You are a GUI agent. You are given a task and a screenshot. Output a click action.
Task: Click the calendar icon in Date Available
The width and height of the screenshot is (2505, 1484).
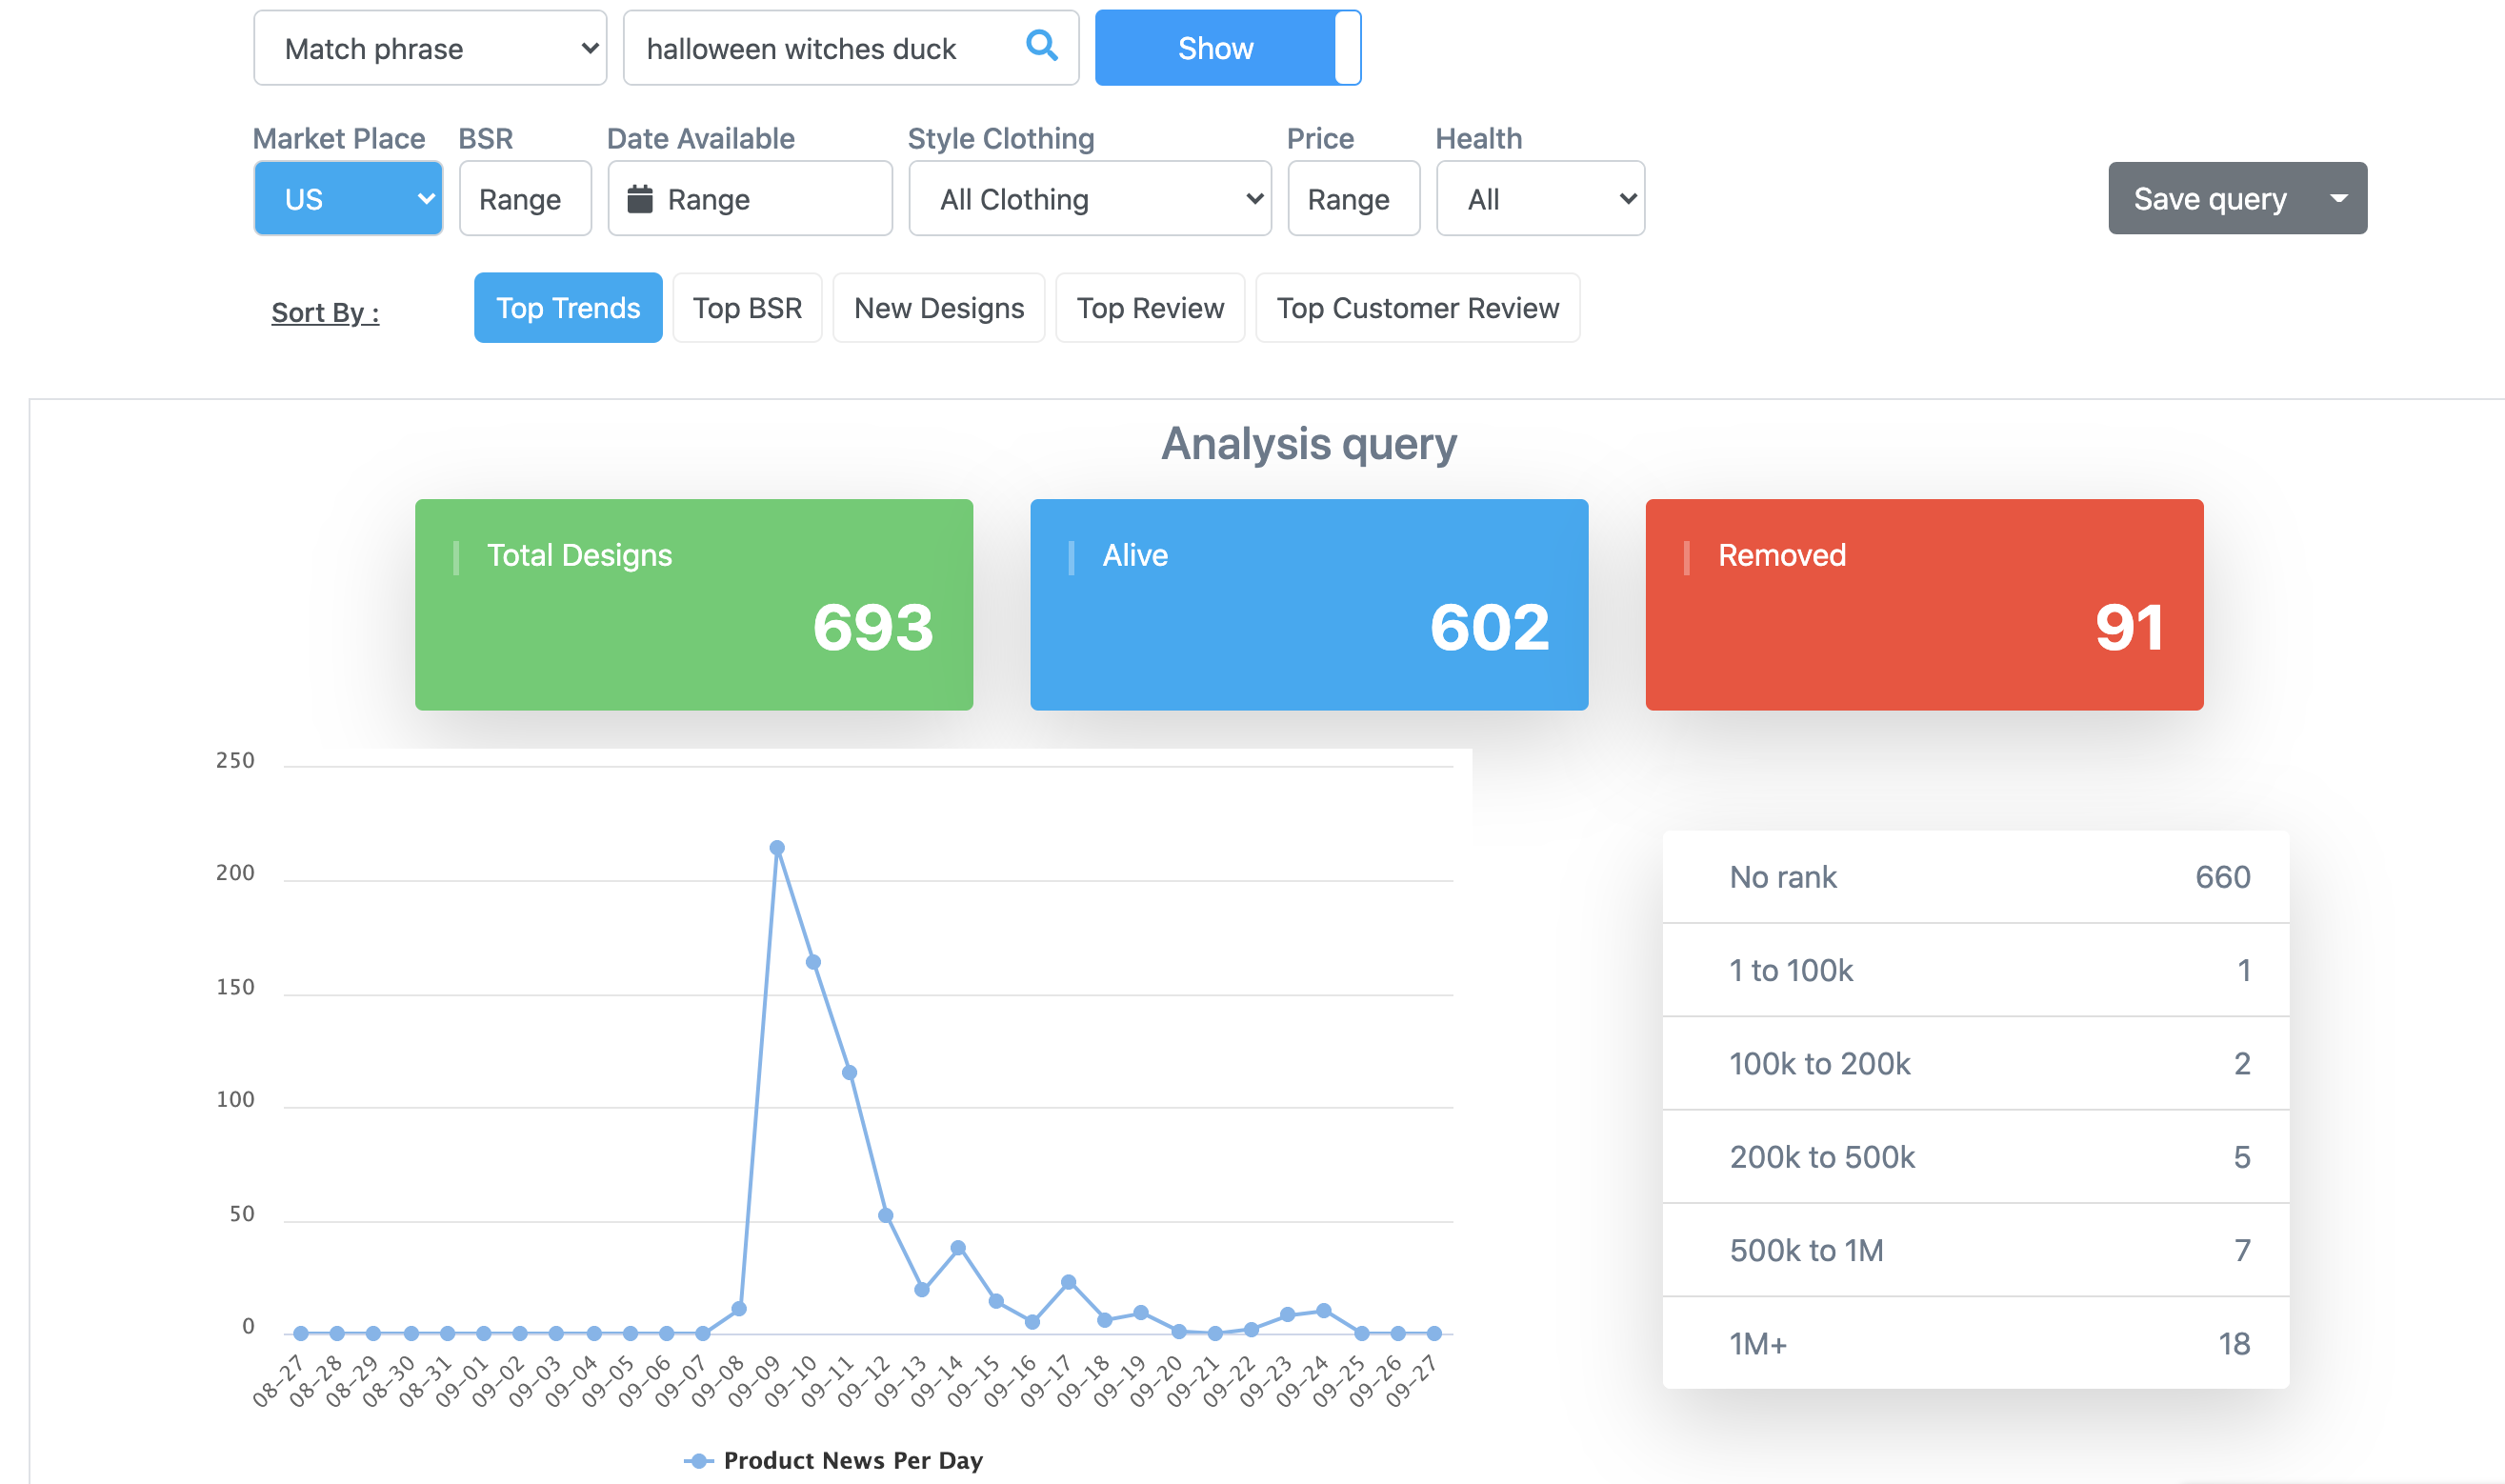coord(640,199)
